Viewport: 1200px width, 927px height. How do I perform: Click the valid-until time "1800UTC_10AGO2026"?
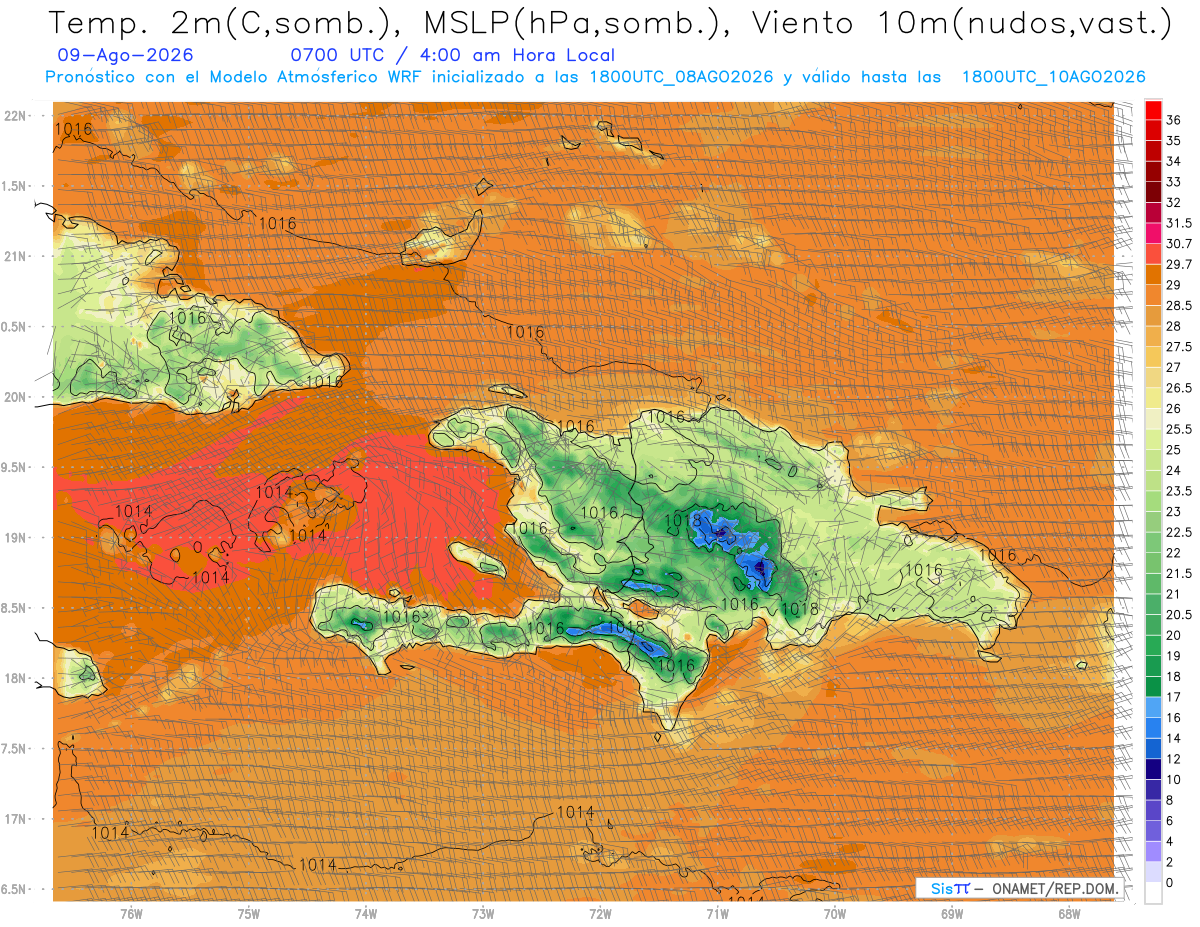[1053, 77]
